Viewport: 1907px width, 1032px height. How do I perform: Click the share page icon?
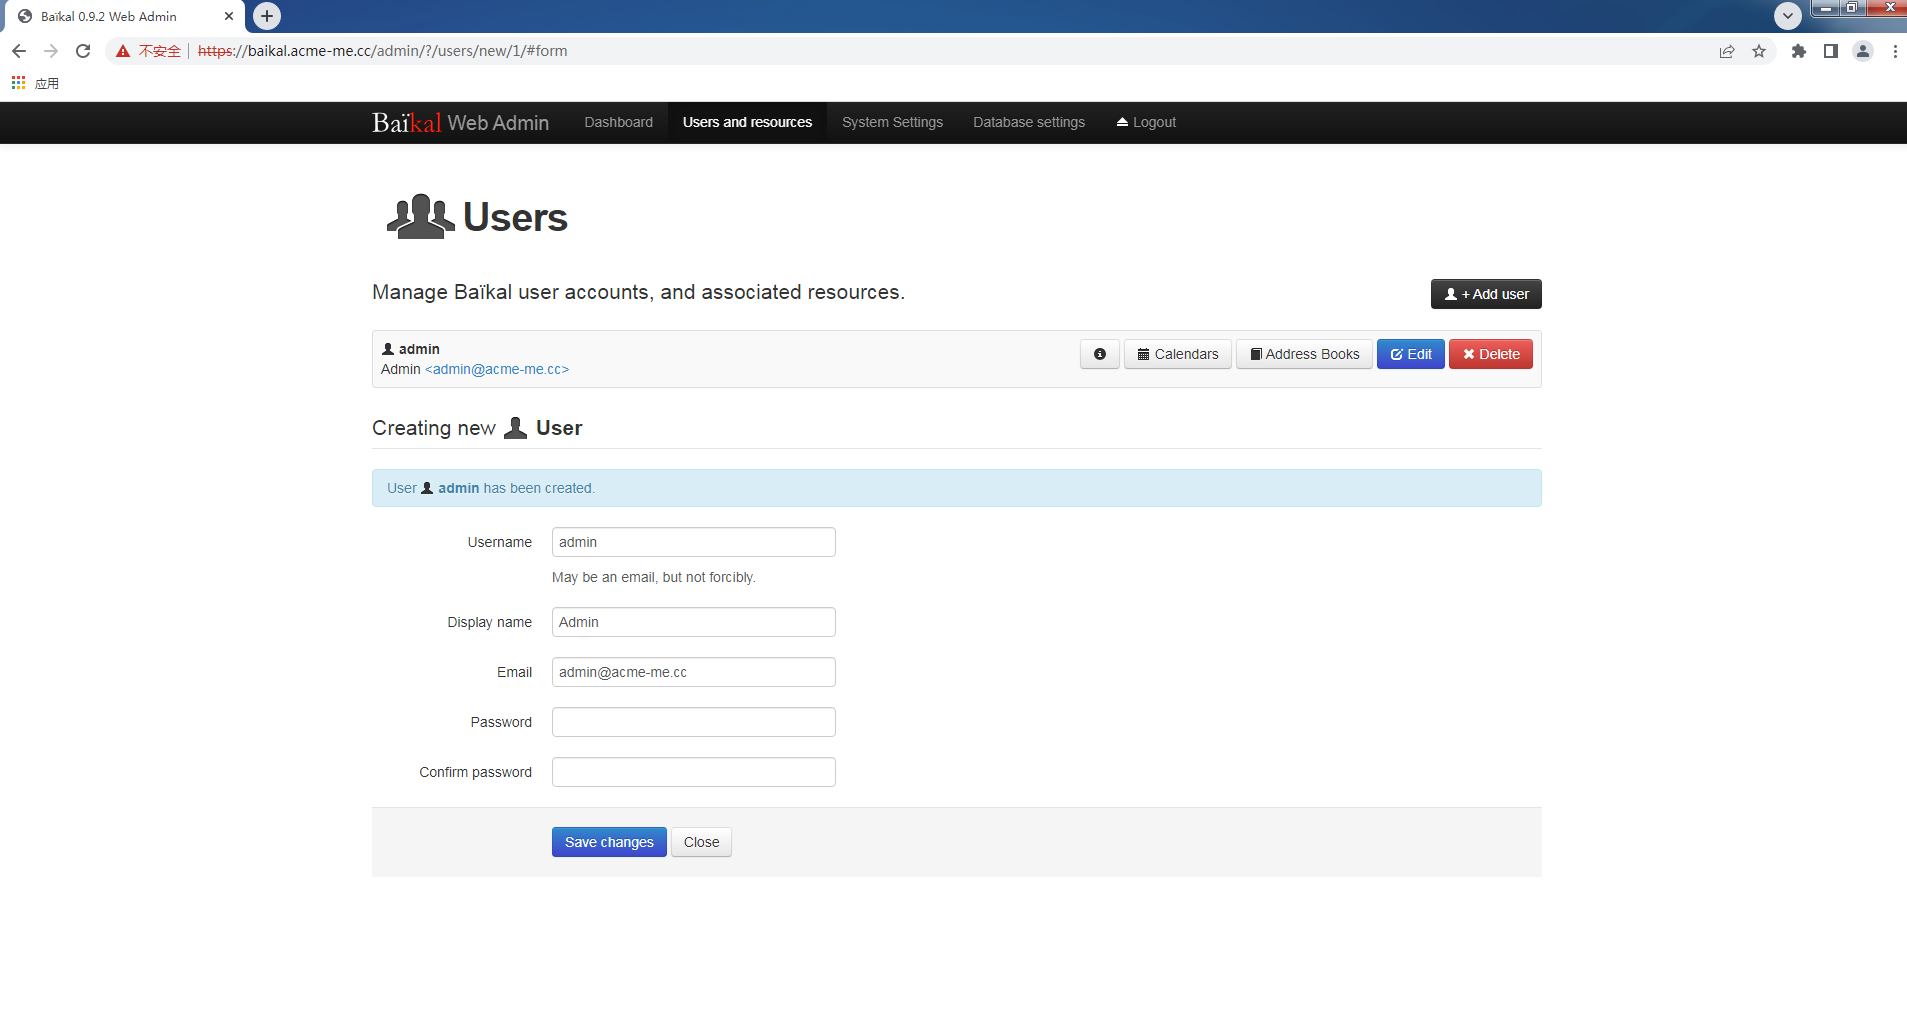(x=1727, y=51)
